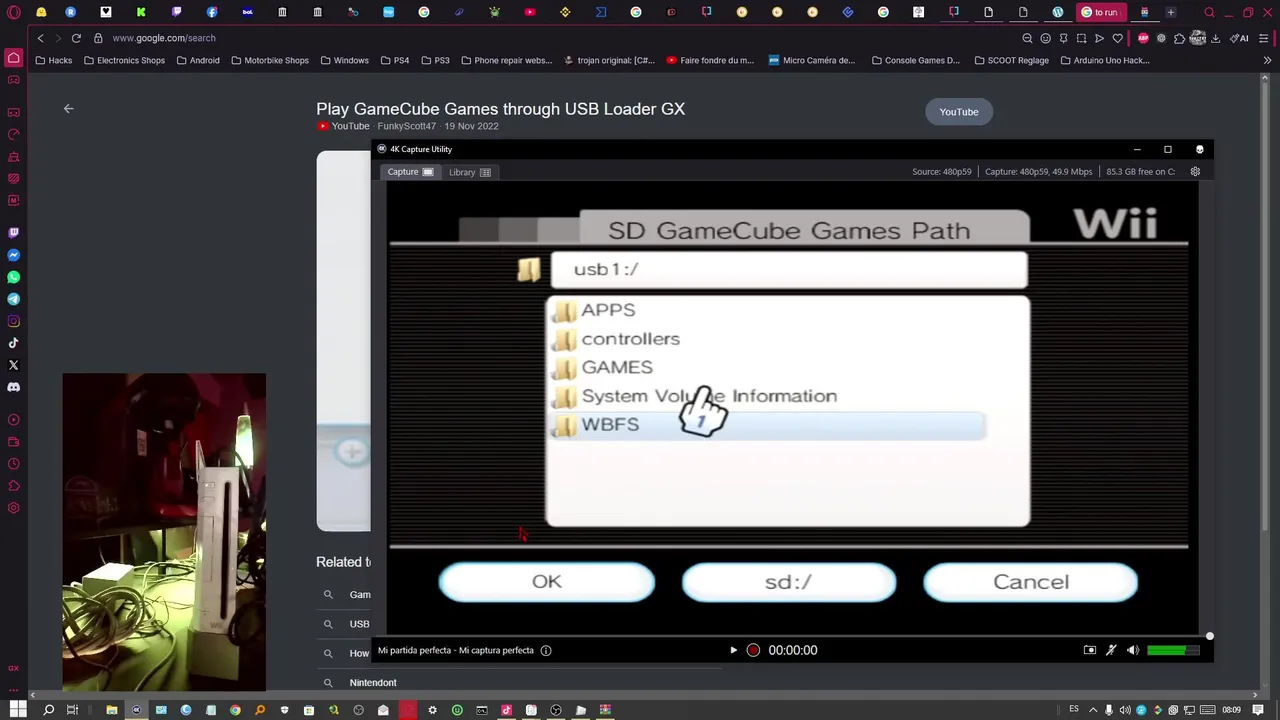Click the Opera zoom icon in address bar
1280x720 pixels.
pos(1027,38)
